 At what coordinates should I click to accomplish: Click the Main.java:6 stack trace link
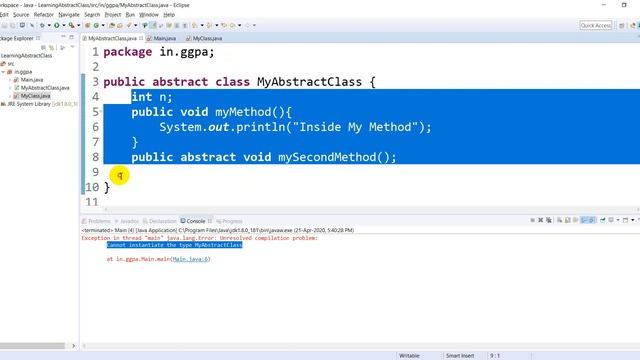click(x=191, y=259)
